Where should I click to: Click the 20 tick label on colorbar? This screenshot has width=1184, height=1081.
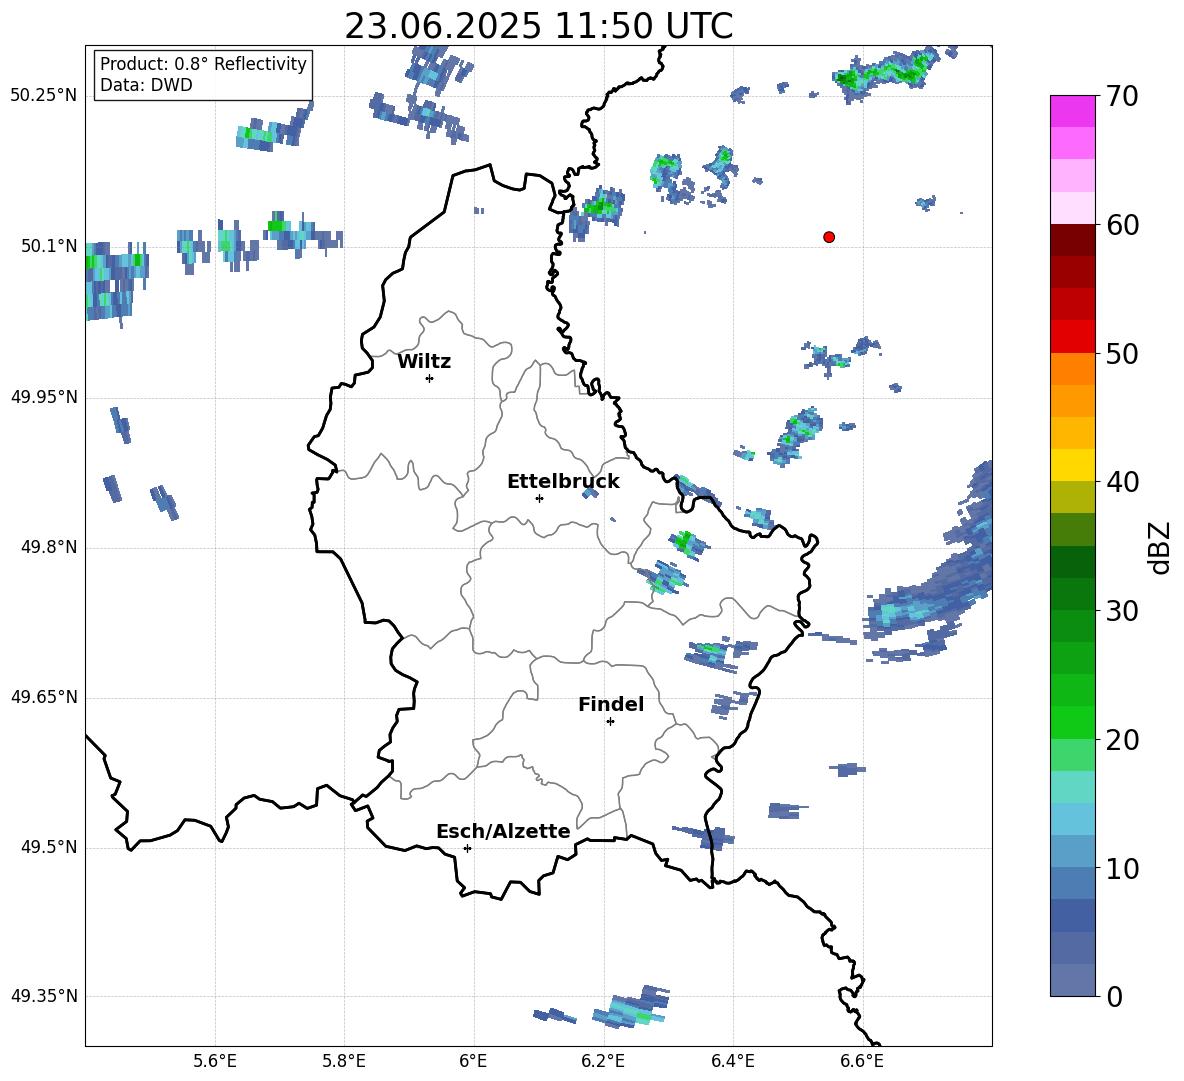(1122, 740)
